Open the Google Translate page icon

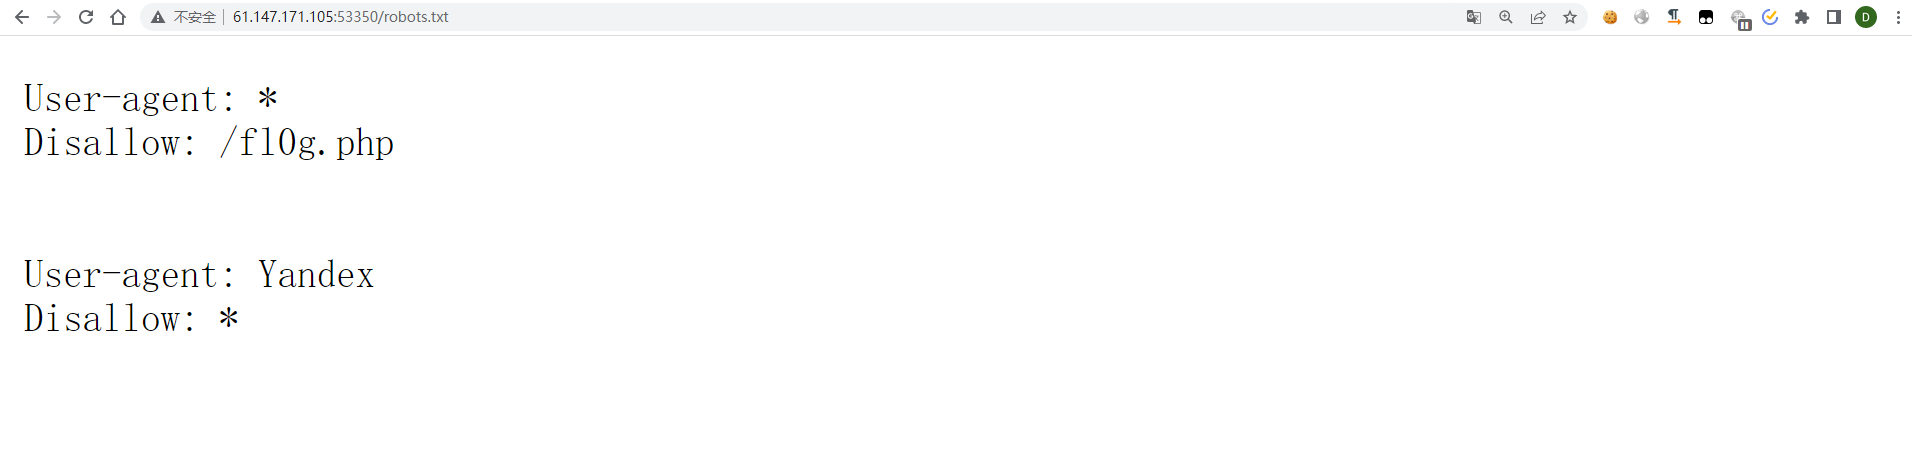(x=1473, y=17)
